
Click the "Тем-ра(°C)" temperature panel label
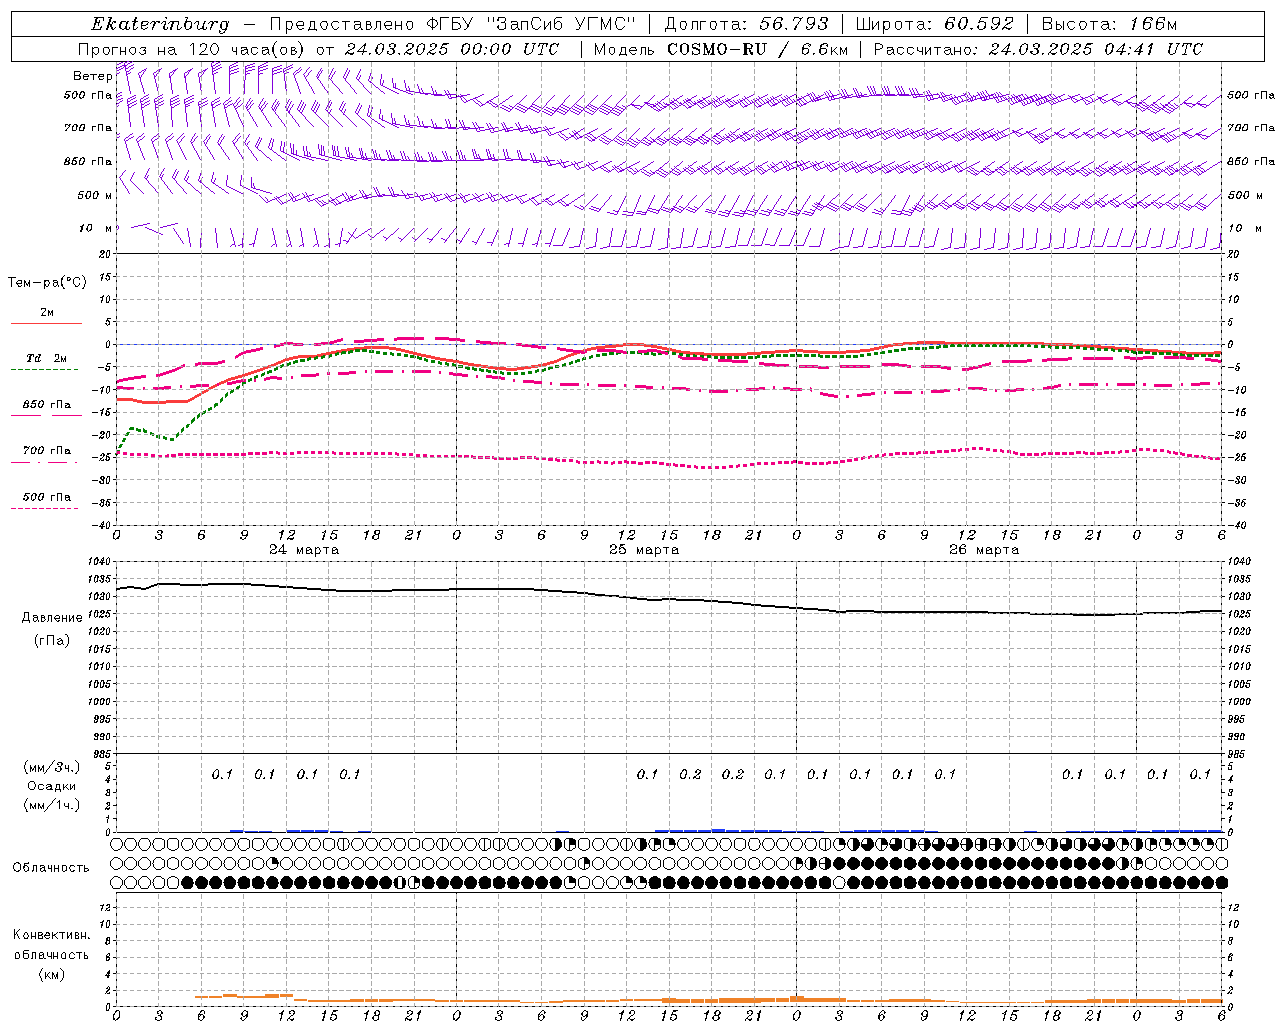(47, 283)
